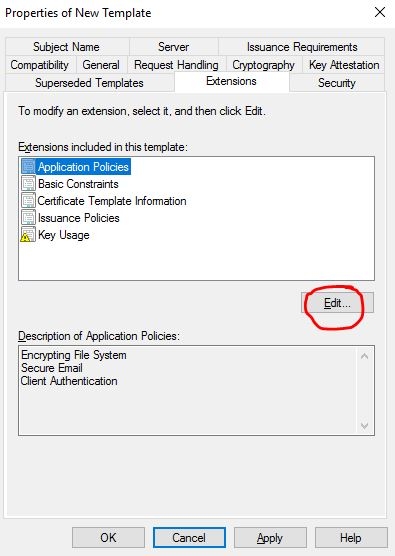395x556 pixels.
Task: Click the Edit... button
Action: pyautogui.click(x=337, y=303)
